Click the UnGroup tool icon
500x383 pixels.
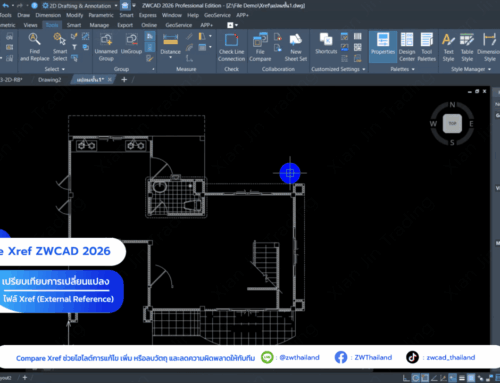(x=131, y=40)
